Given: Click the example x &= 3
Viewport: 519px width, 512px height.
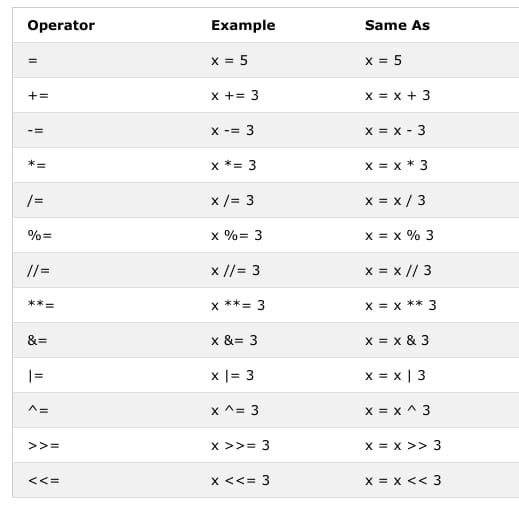Looking at the screenshot, I should [234, 340].
